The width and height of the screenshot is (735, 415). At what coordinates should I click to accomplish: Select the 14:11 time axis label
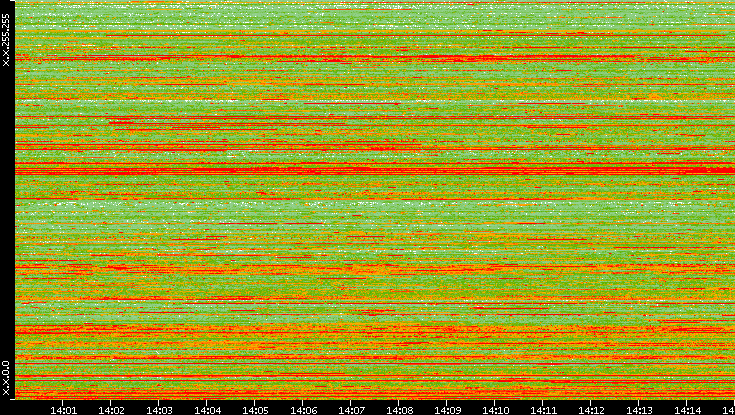point(543,410)
